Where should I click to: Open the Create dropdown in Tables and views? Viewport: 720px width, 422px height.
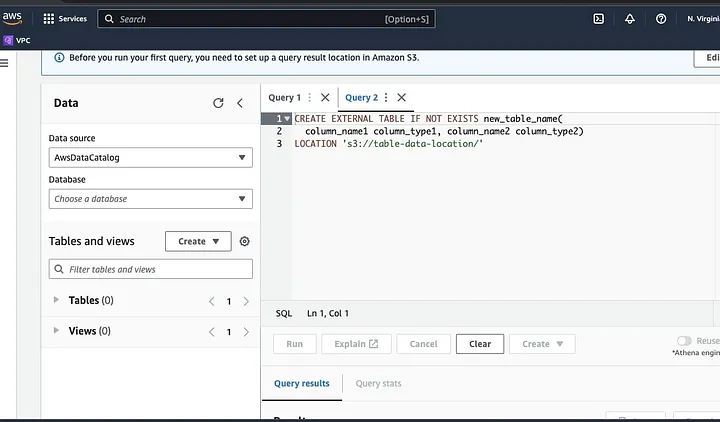point(198,241)
